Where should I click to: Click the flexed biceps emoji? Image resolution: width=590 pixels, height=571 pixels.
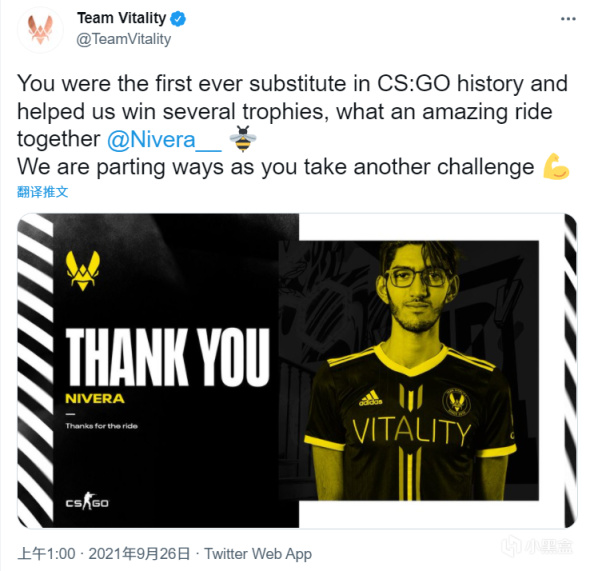pos(556,167)
